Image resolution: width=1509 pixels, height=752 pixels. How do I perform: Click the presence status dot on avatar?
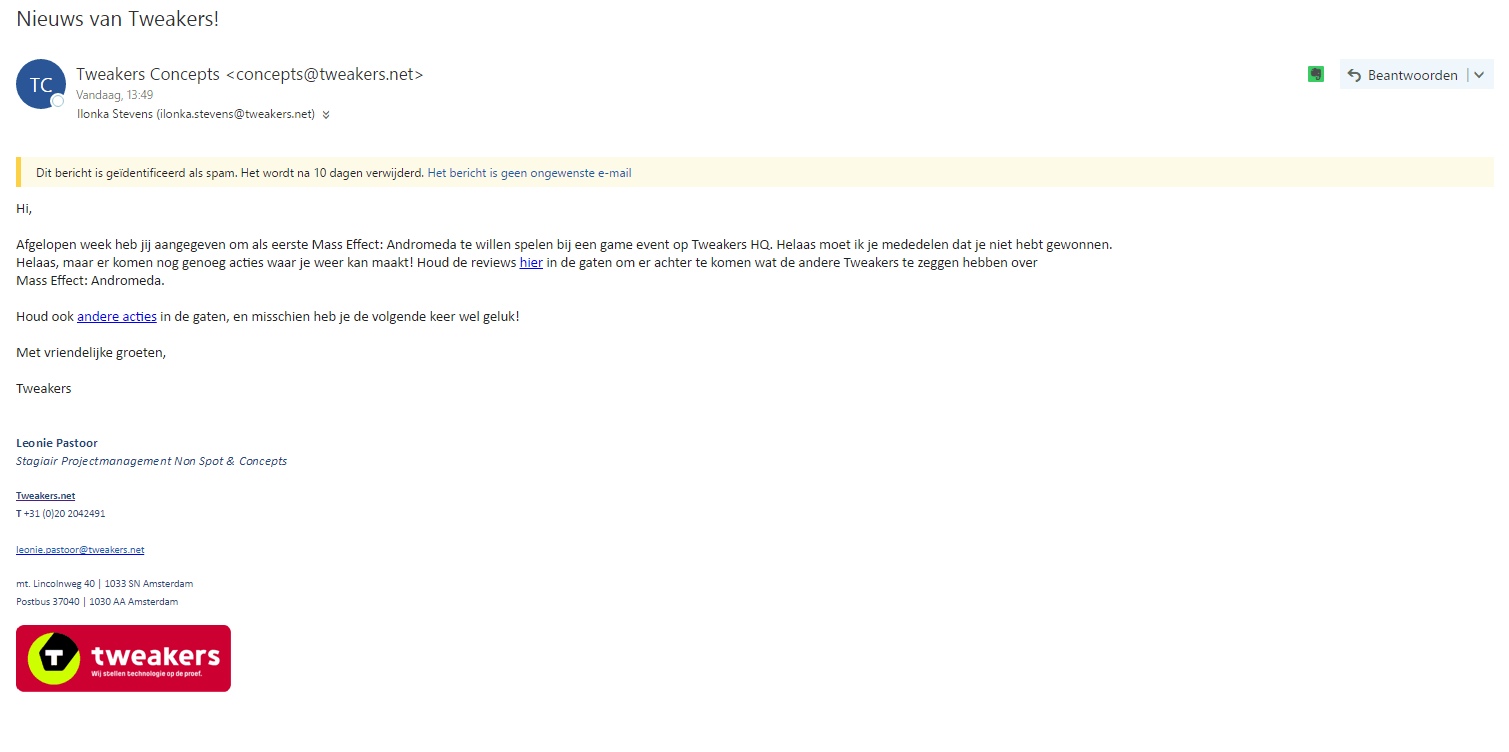click(58, 101)
